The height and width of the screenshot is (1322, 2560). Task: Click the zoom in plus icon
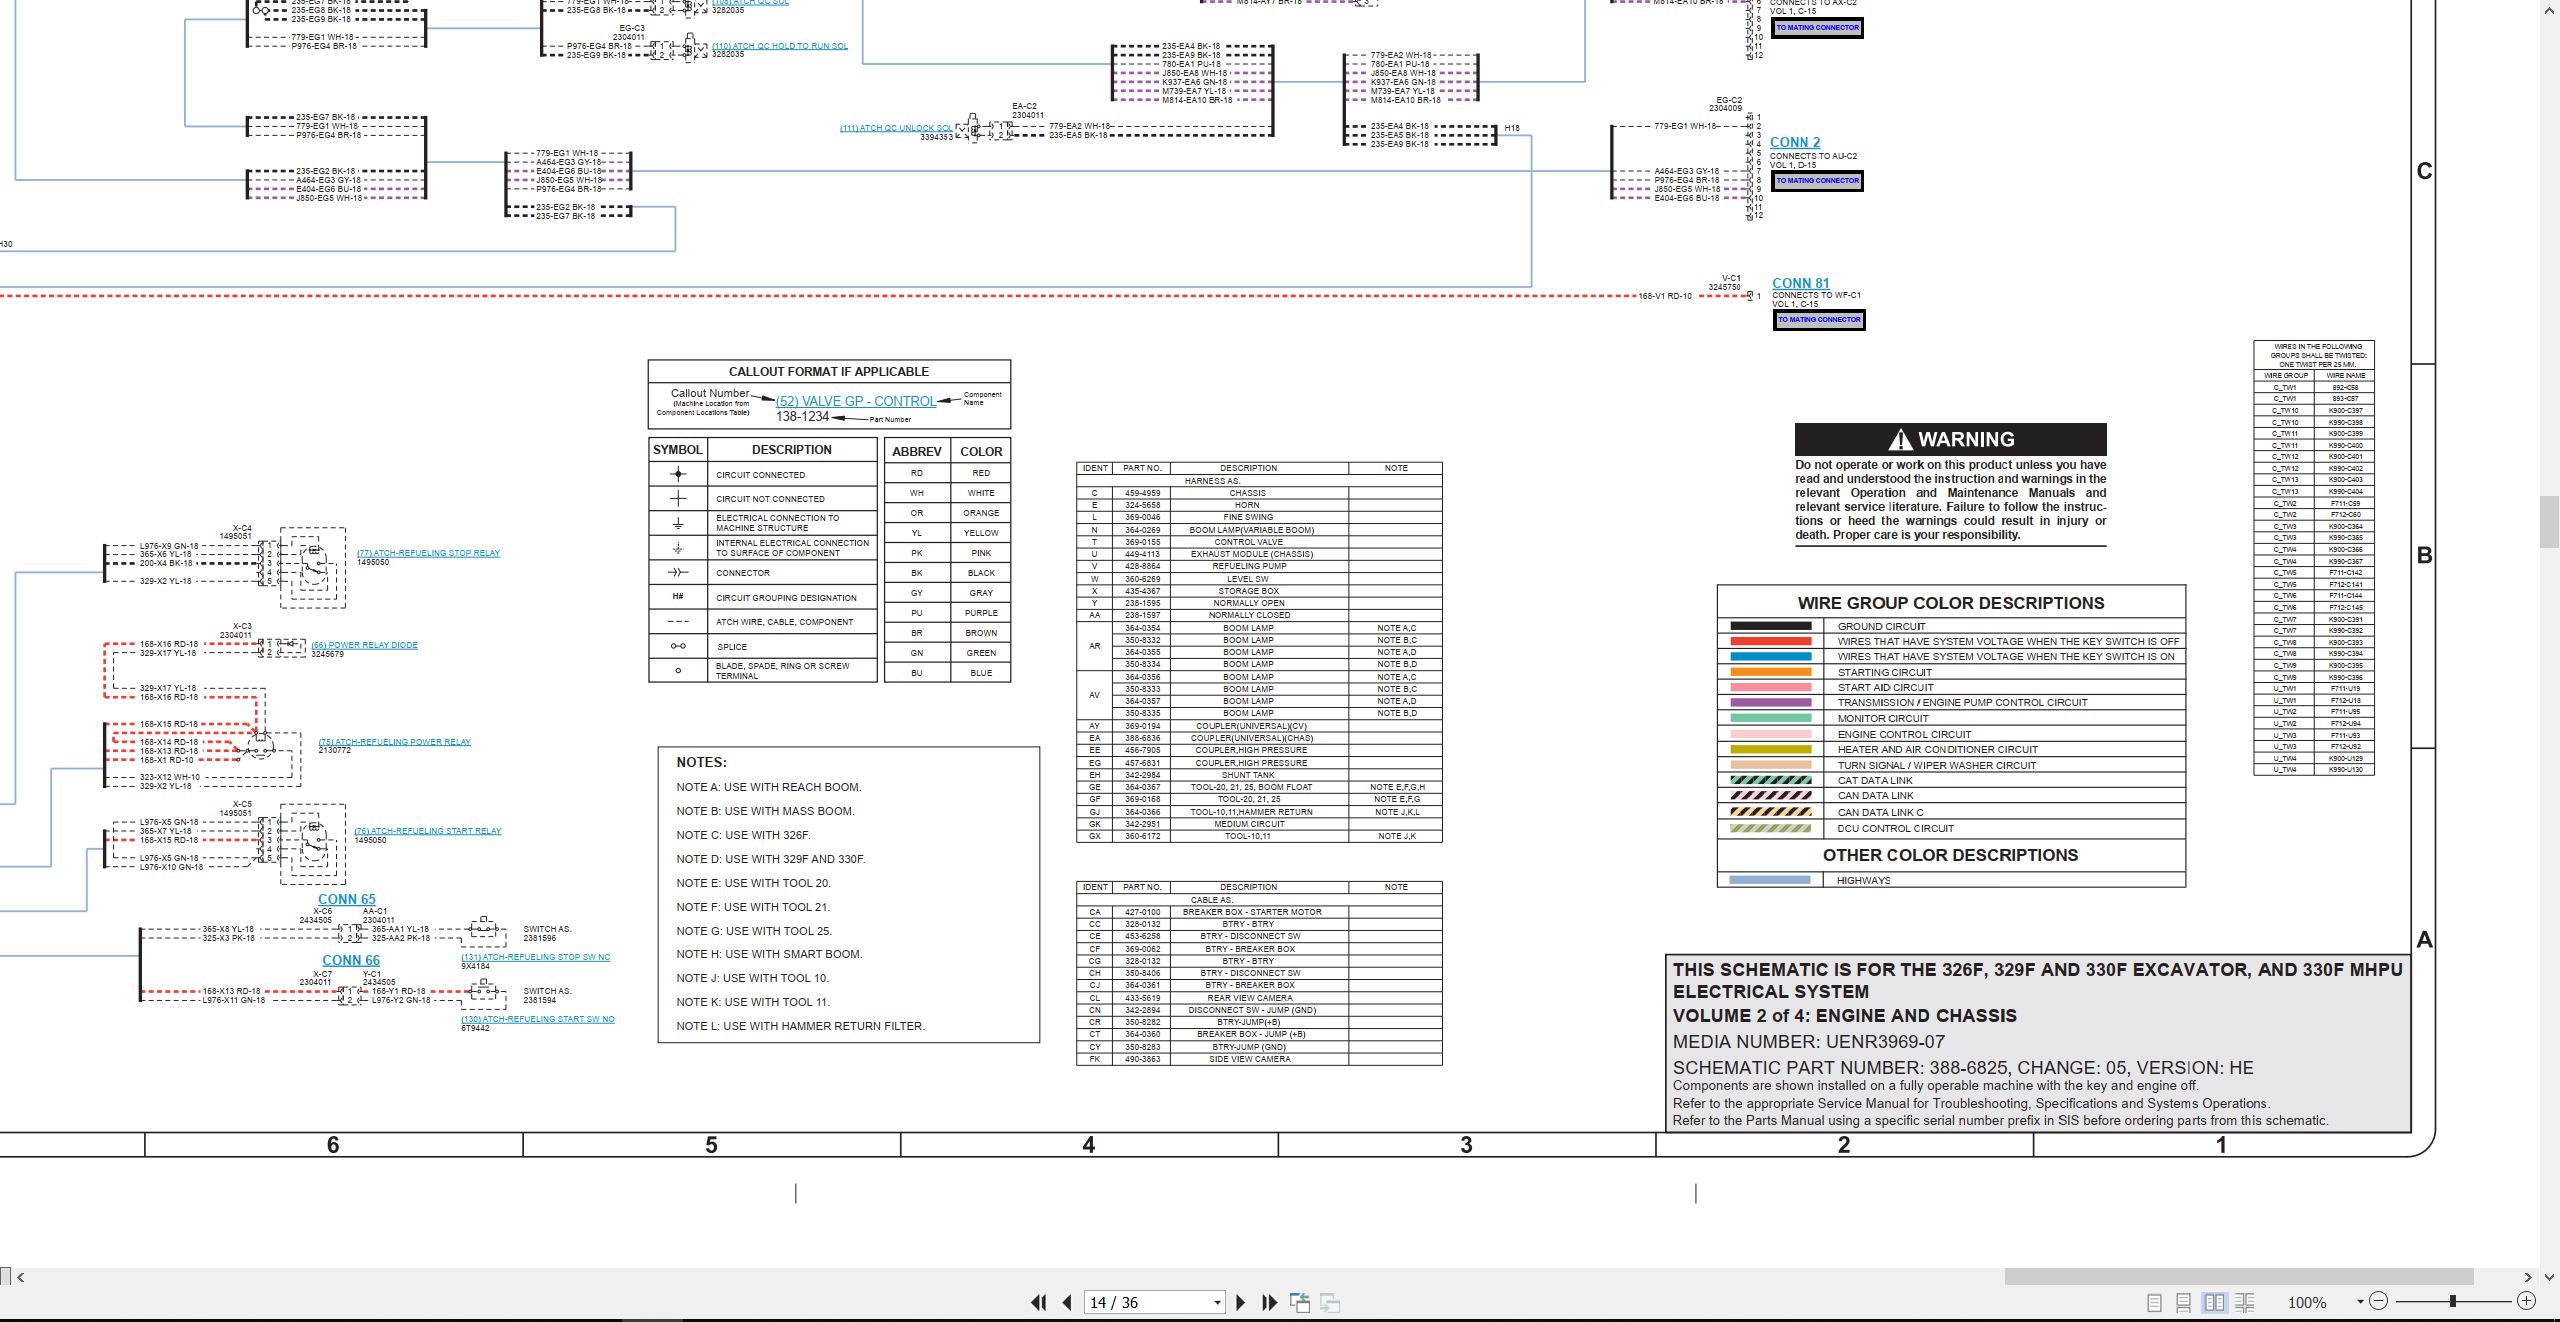pyautogui.click(x=2526, y=1301)
